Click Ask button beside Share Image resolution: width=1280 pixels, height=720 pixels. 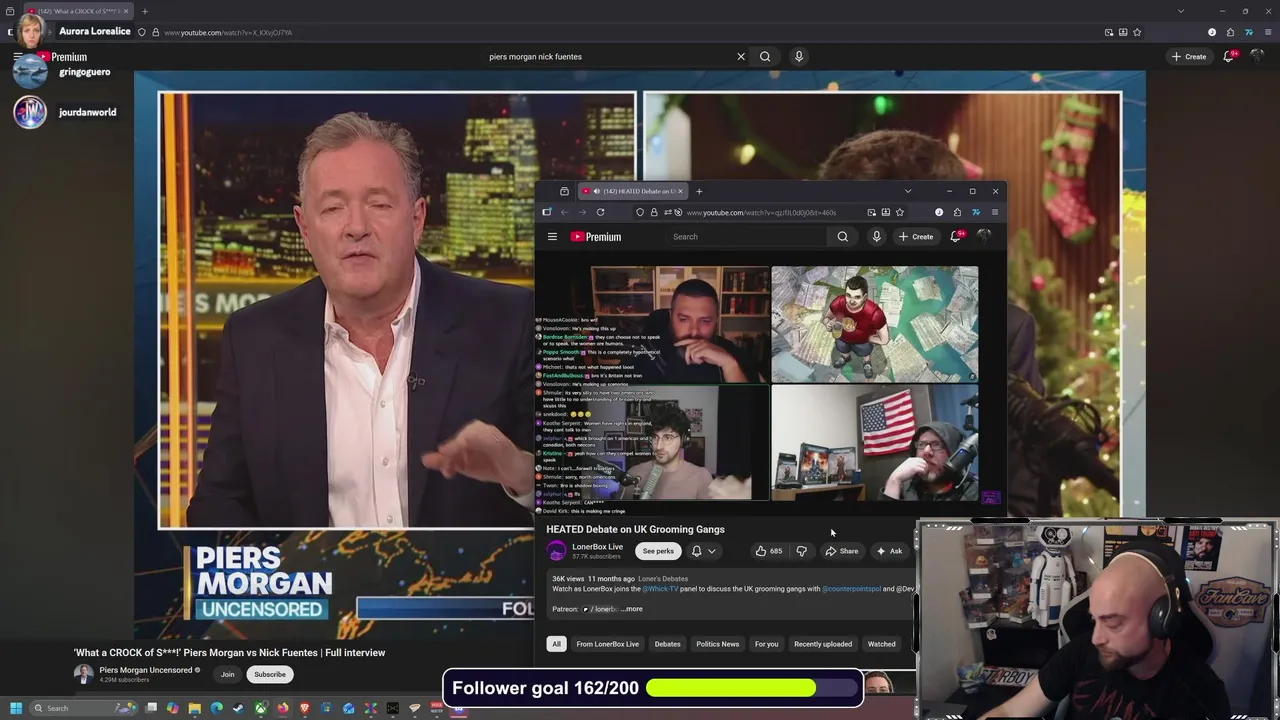889,551
